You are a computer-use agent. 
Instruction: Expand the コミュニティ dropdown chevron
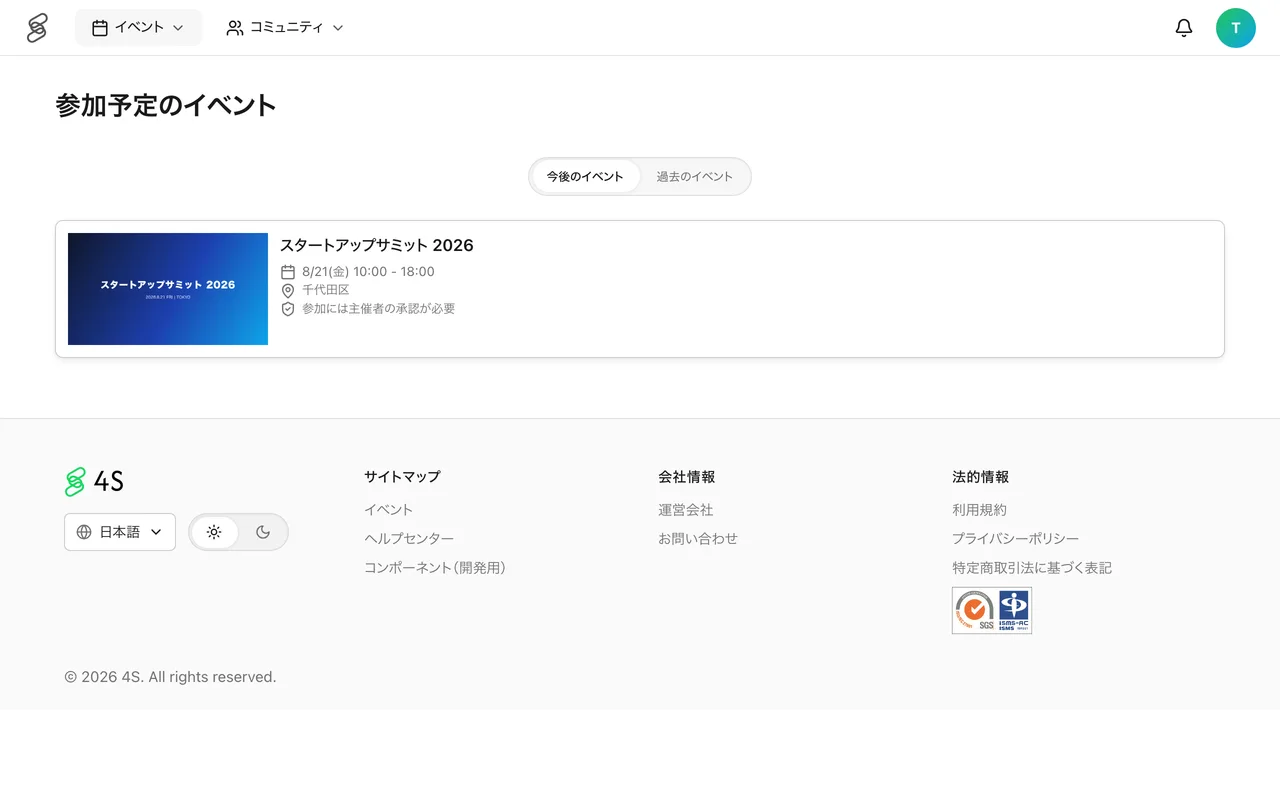tap(338, 28)
